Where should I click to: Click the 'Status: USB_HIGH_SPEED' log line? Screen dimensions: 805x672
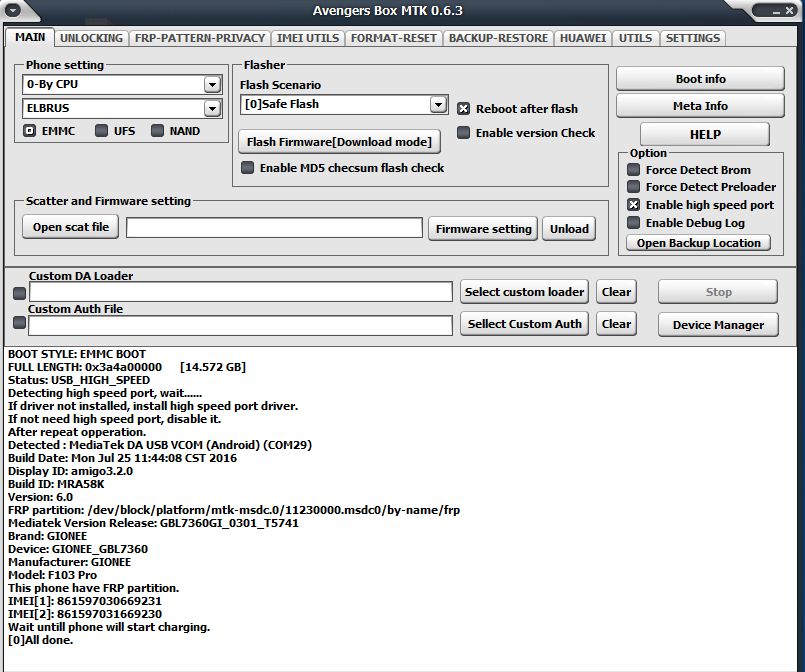pos(79,380)
